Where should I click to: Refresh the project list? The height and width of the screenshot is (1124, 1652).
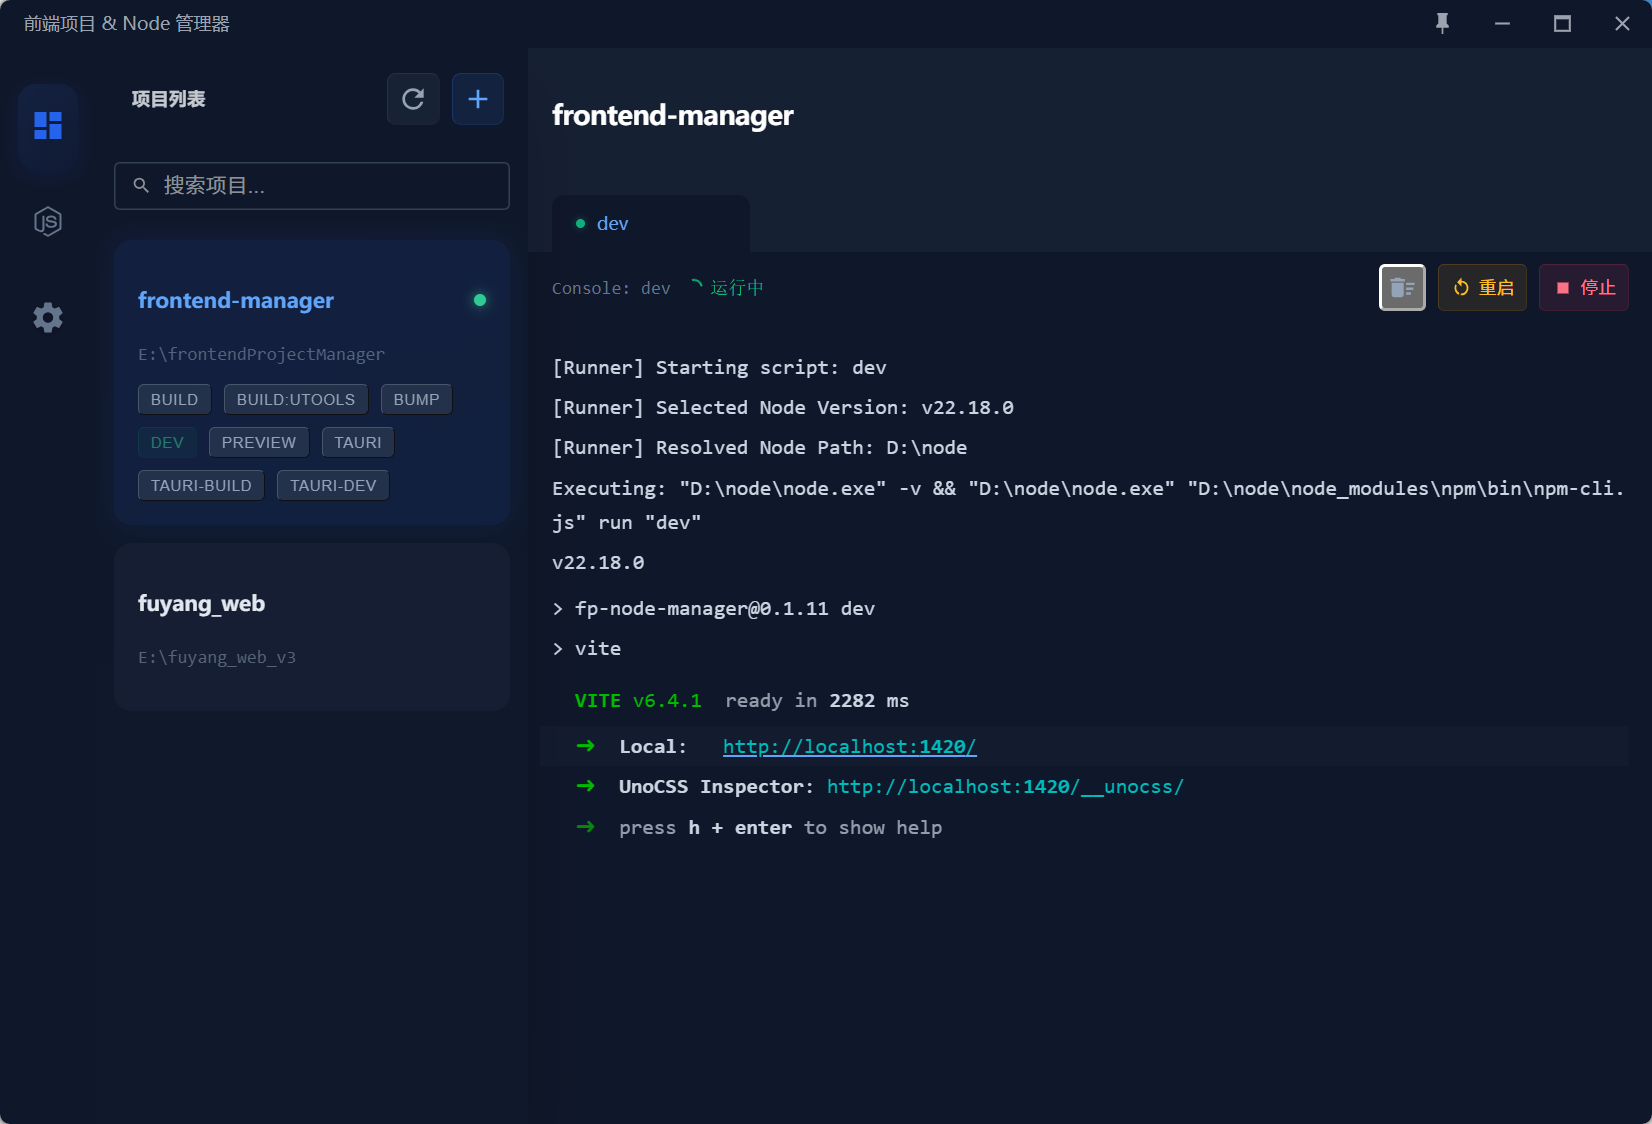(413, 99)
